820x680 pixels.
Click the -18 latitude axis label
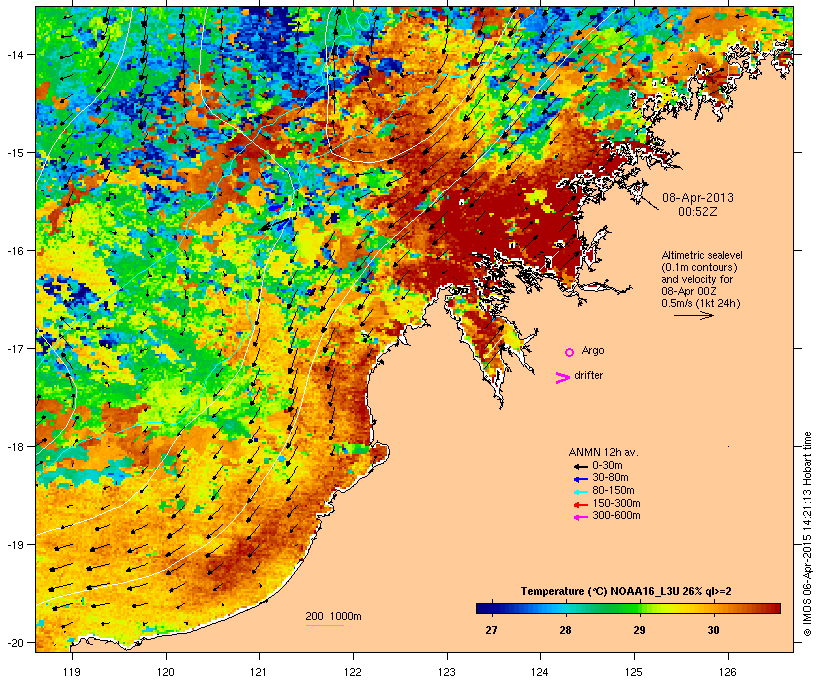(x=14, y=446)
